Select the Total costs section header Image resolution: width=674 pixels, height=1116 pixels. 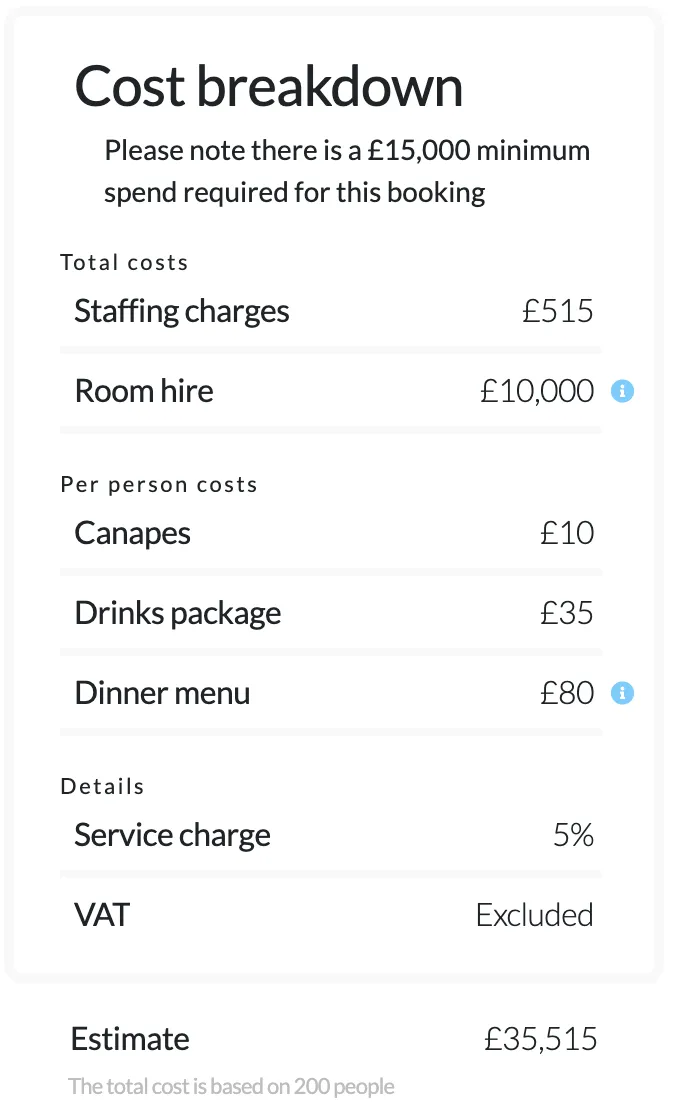pyautogui.click(x=124, y=262)
